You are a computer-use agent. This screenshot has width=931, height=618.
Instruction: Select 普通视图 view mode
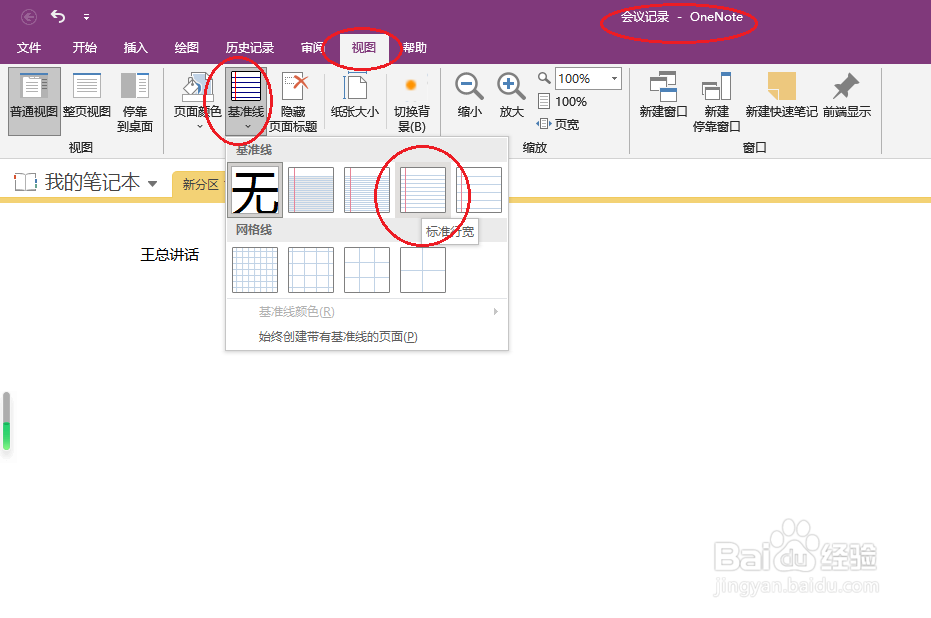click(x=34, y=101)
